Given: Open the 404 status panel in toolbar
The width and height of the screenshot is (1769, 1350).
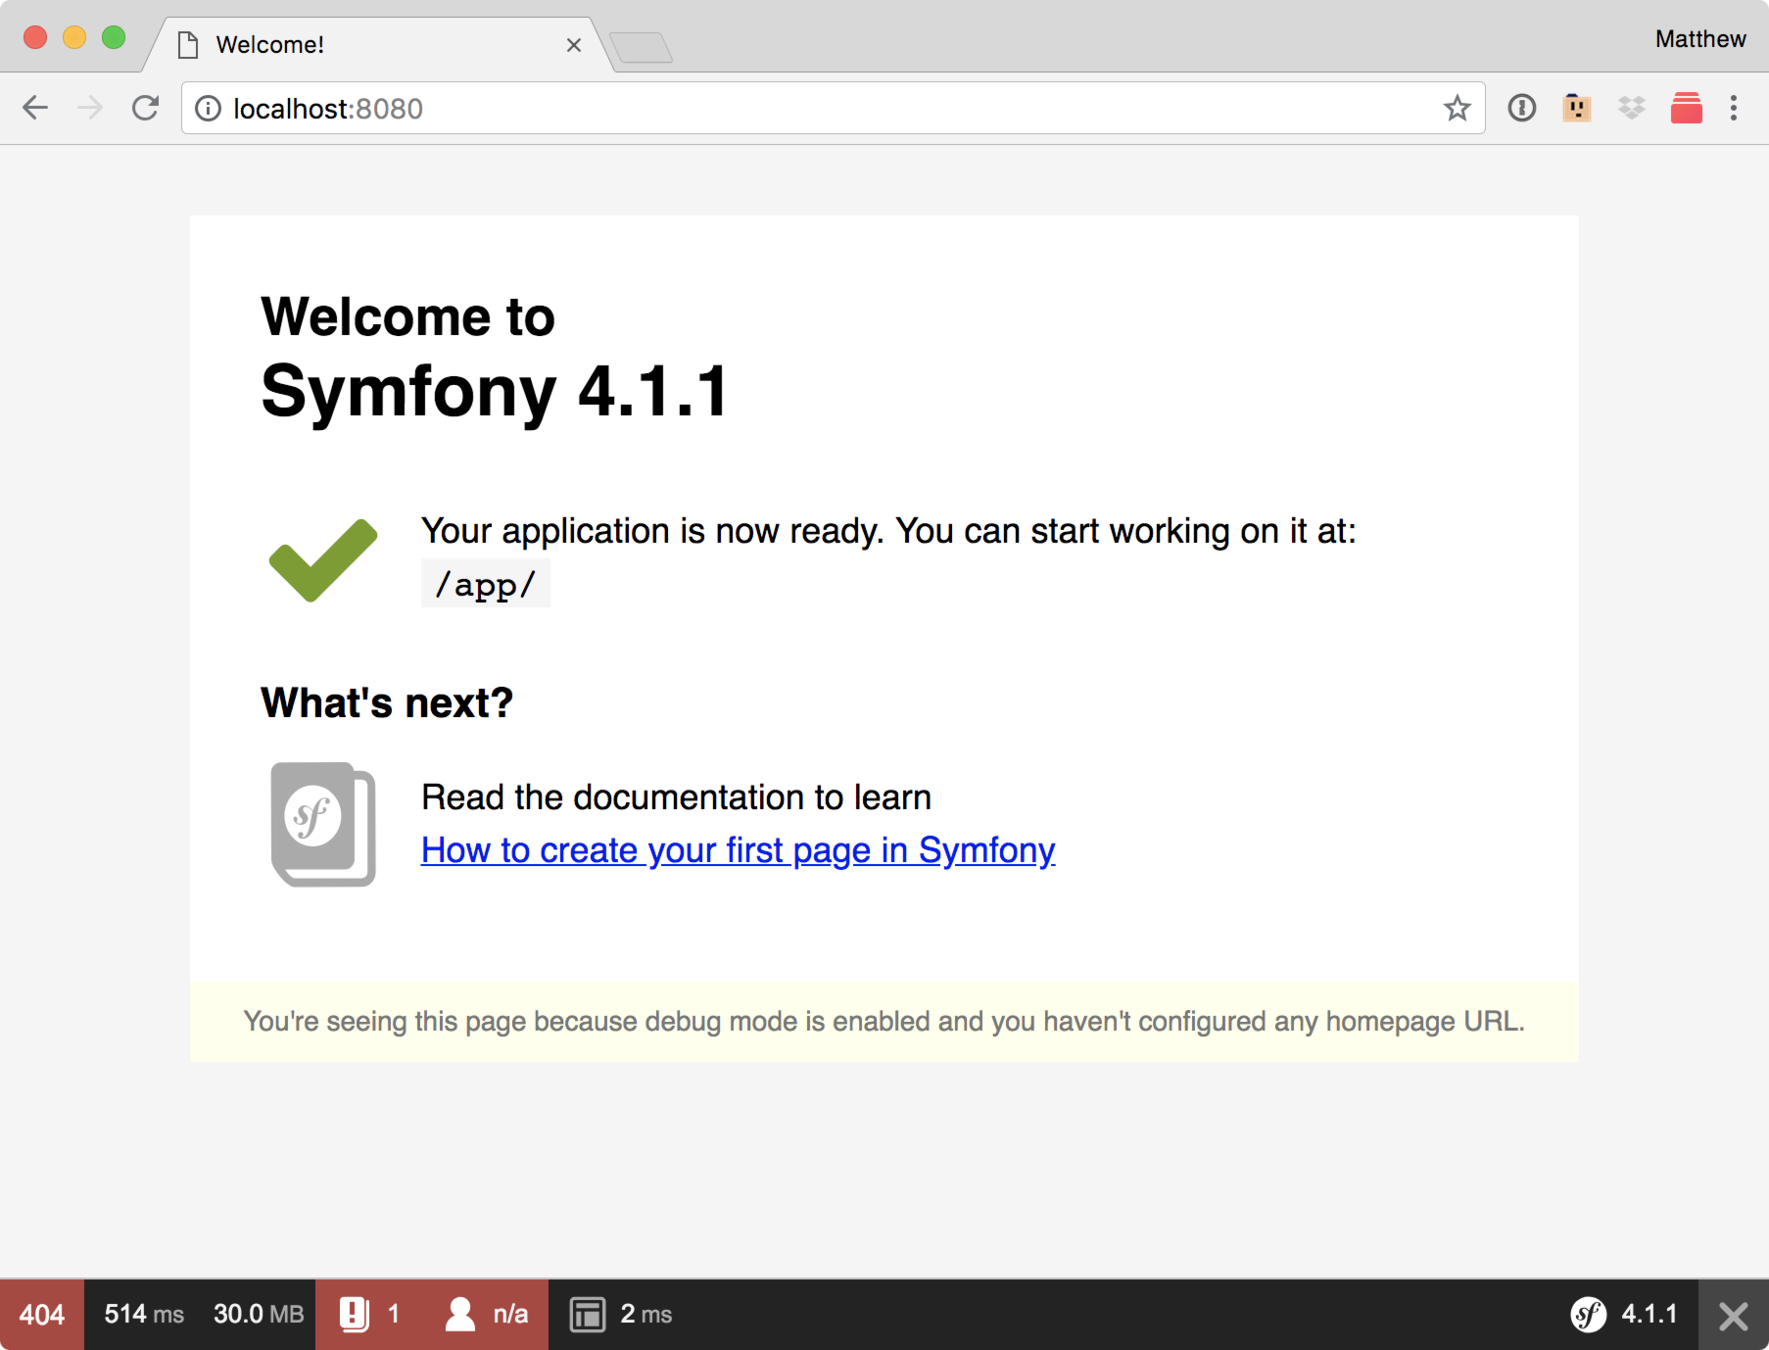Looking at the screenshot, I should [x=42, y=1314].
